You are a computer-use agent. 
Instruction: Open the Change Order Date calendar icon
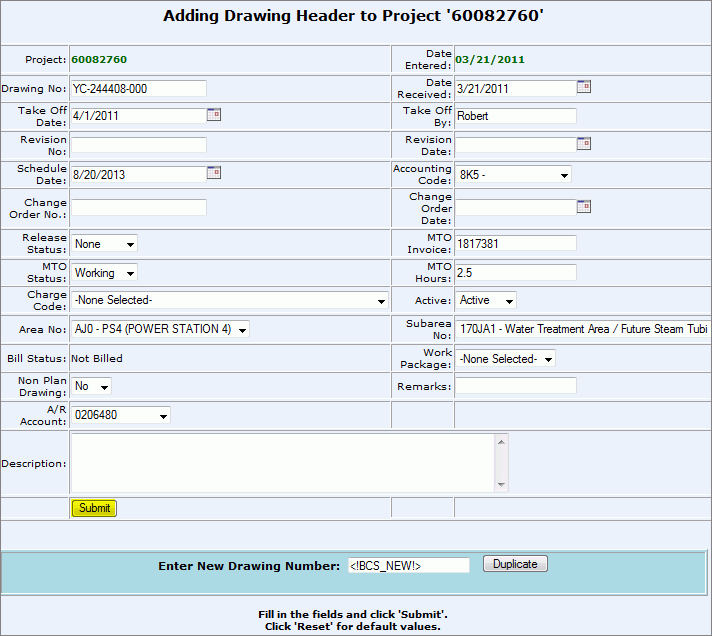click(x=584, y=206)
